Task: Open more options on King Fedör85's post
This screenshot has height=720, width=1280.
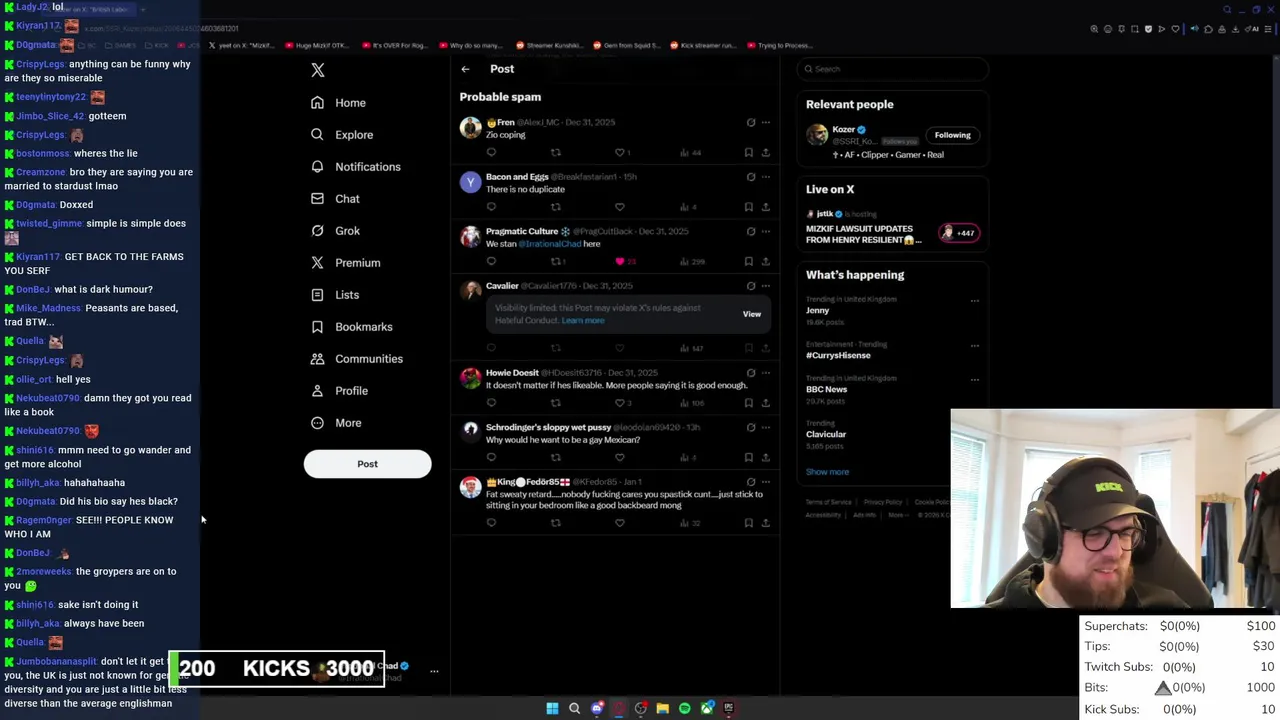Action: coord(766,482)
